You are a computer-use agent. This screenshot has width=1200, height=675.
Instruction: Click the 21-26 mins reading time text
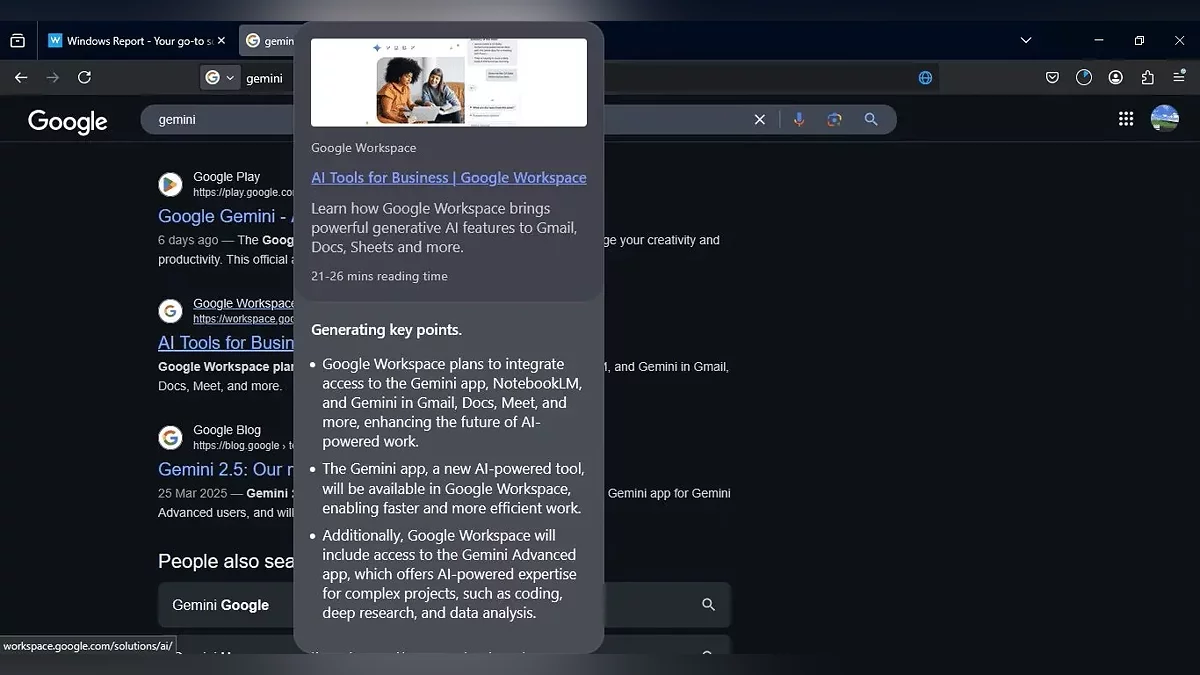[379, 276]
